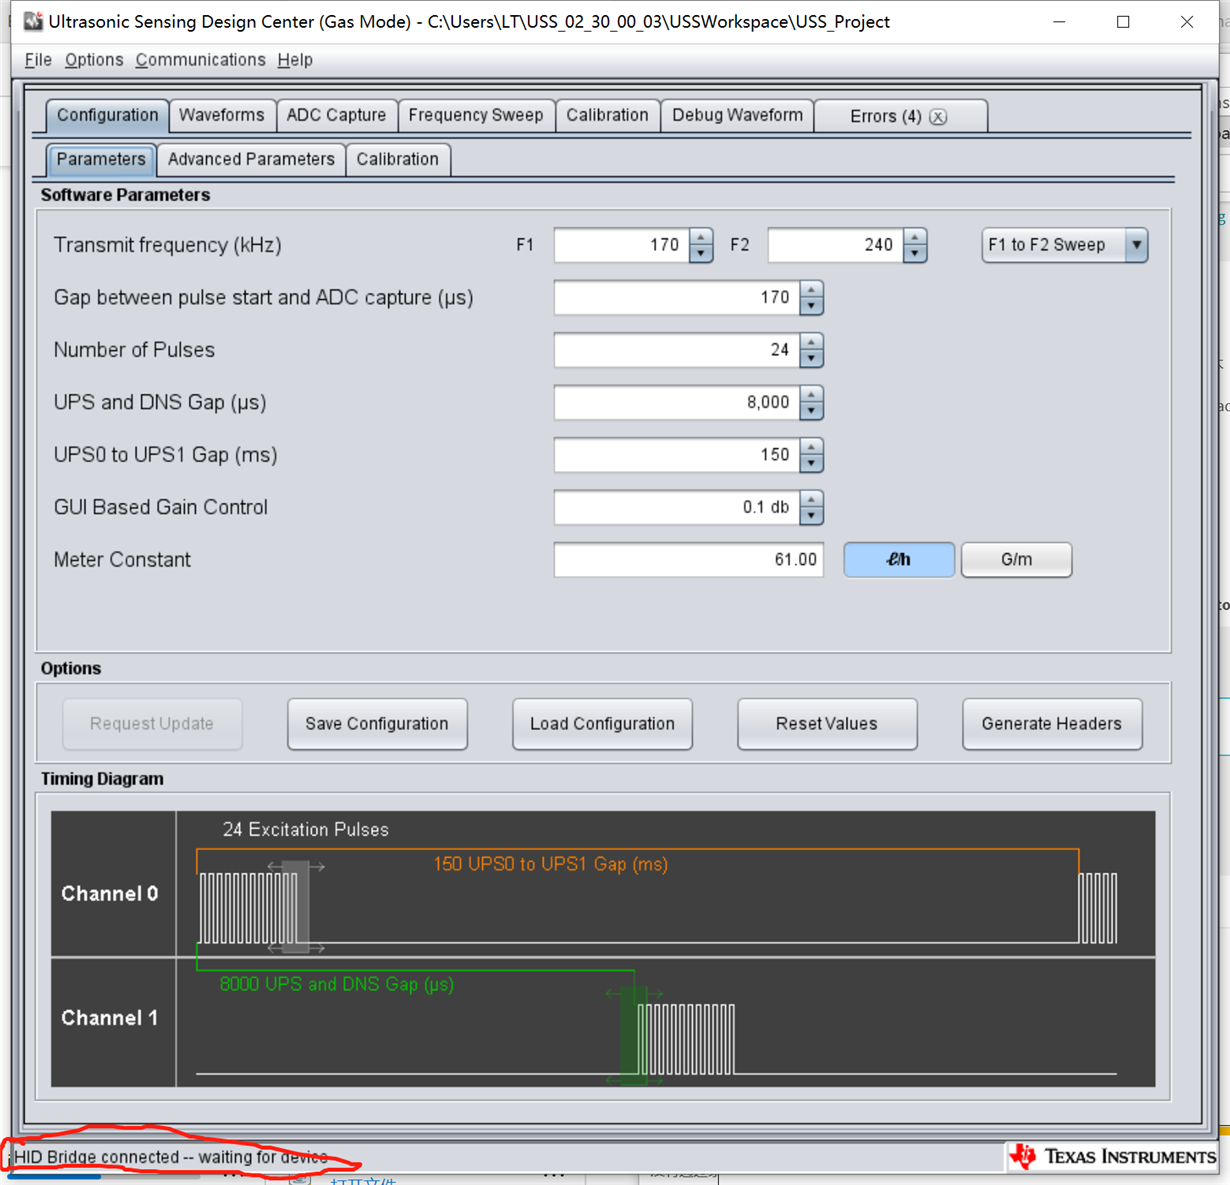Viewport: 1230px width, 1185px height.
Task: Open the Debug Waveform tab
Action: (x=737, y=115)
